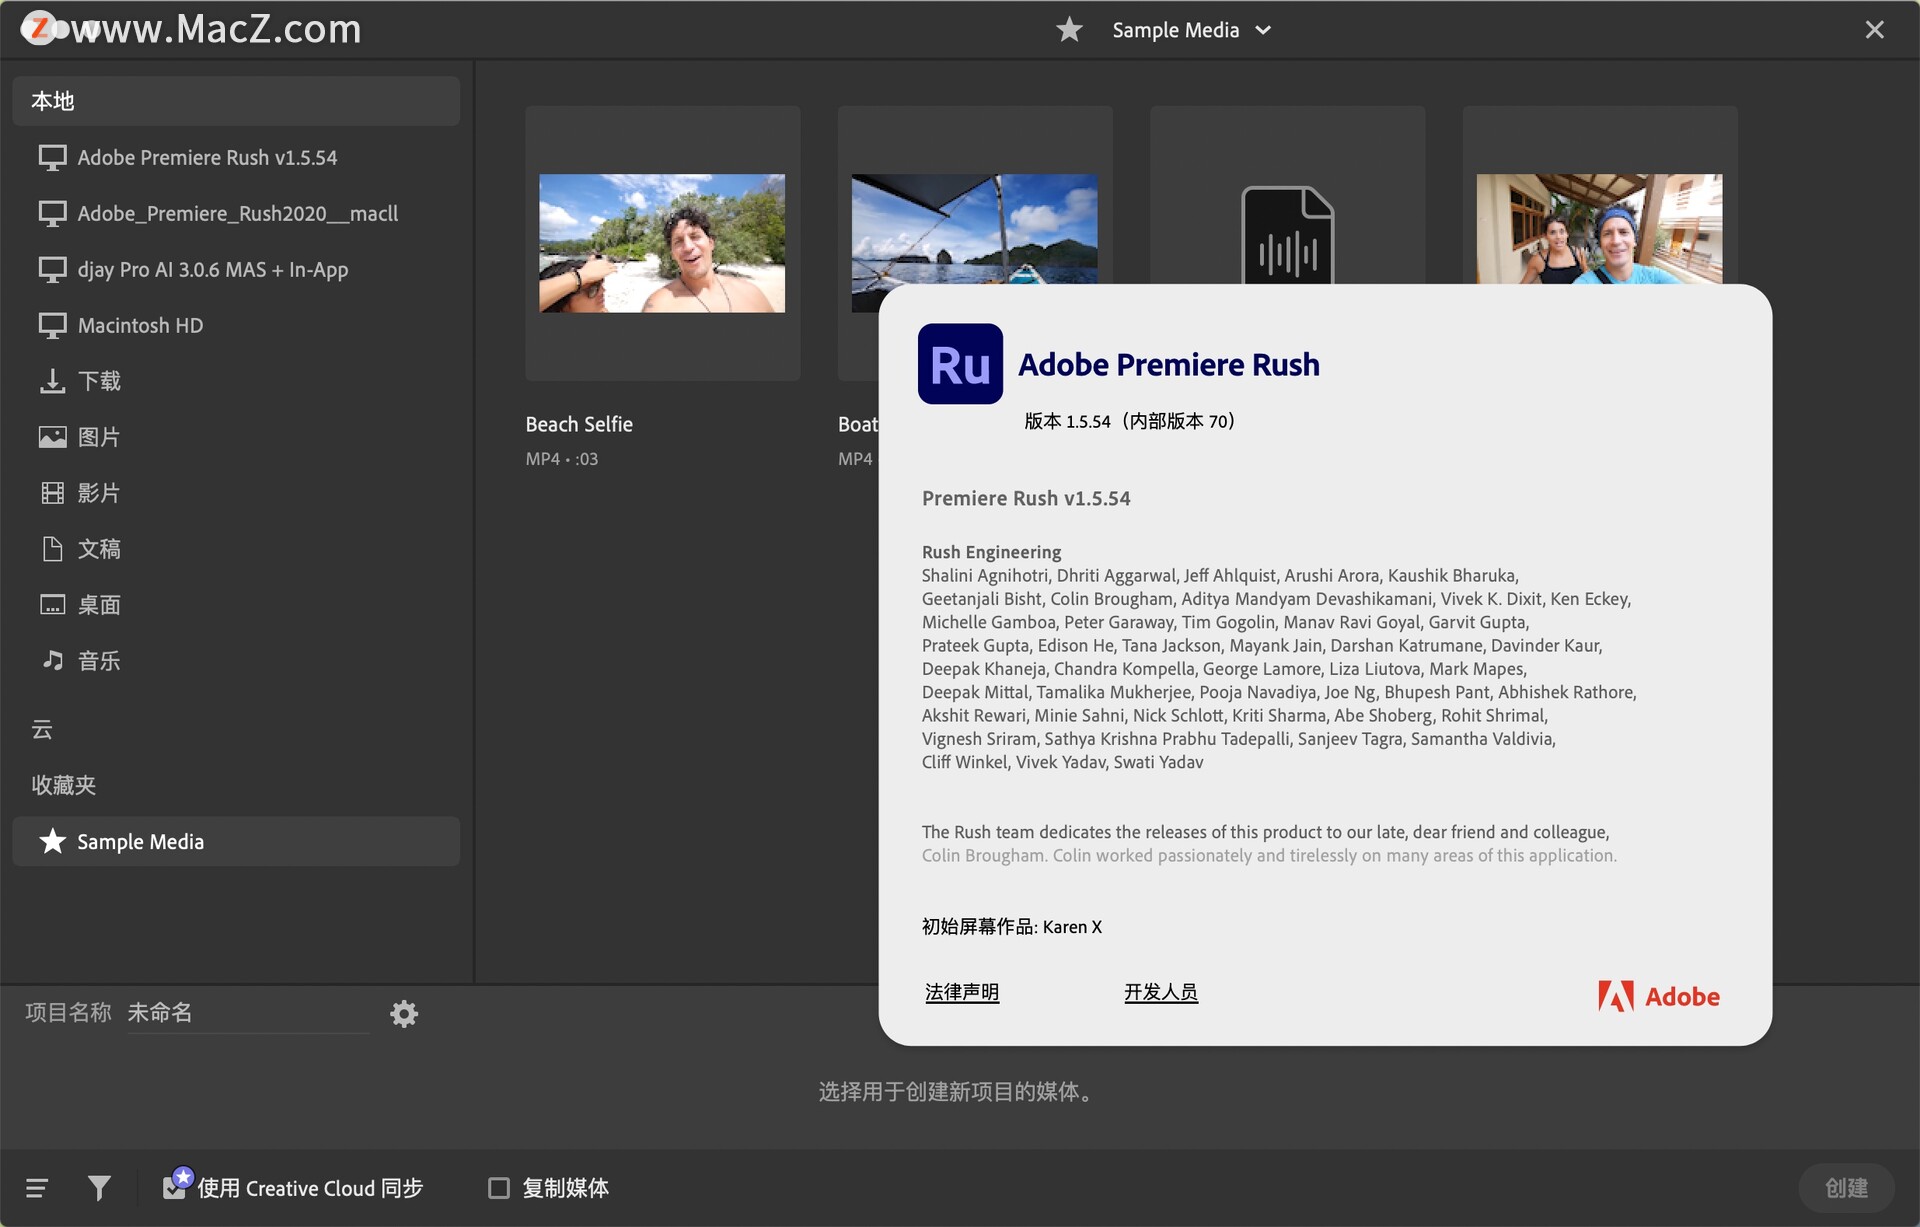Click the 未命名 project name field

248,1013
